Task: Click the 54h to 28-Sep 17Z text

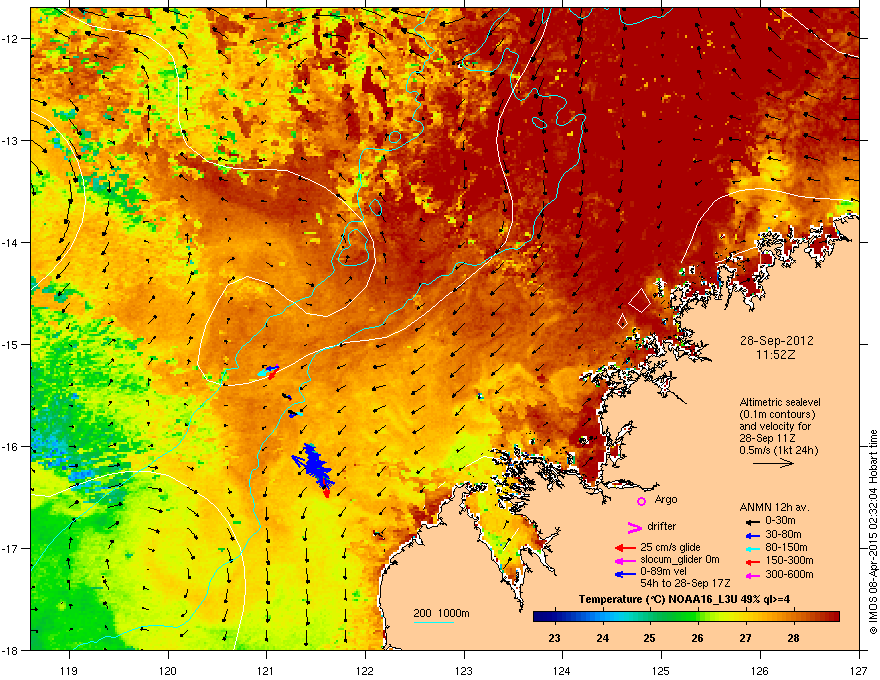Action: pyautogui.click(x=685, y=583)
